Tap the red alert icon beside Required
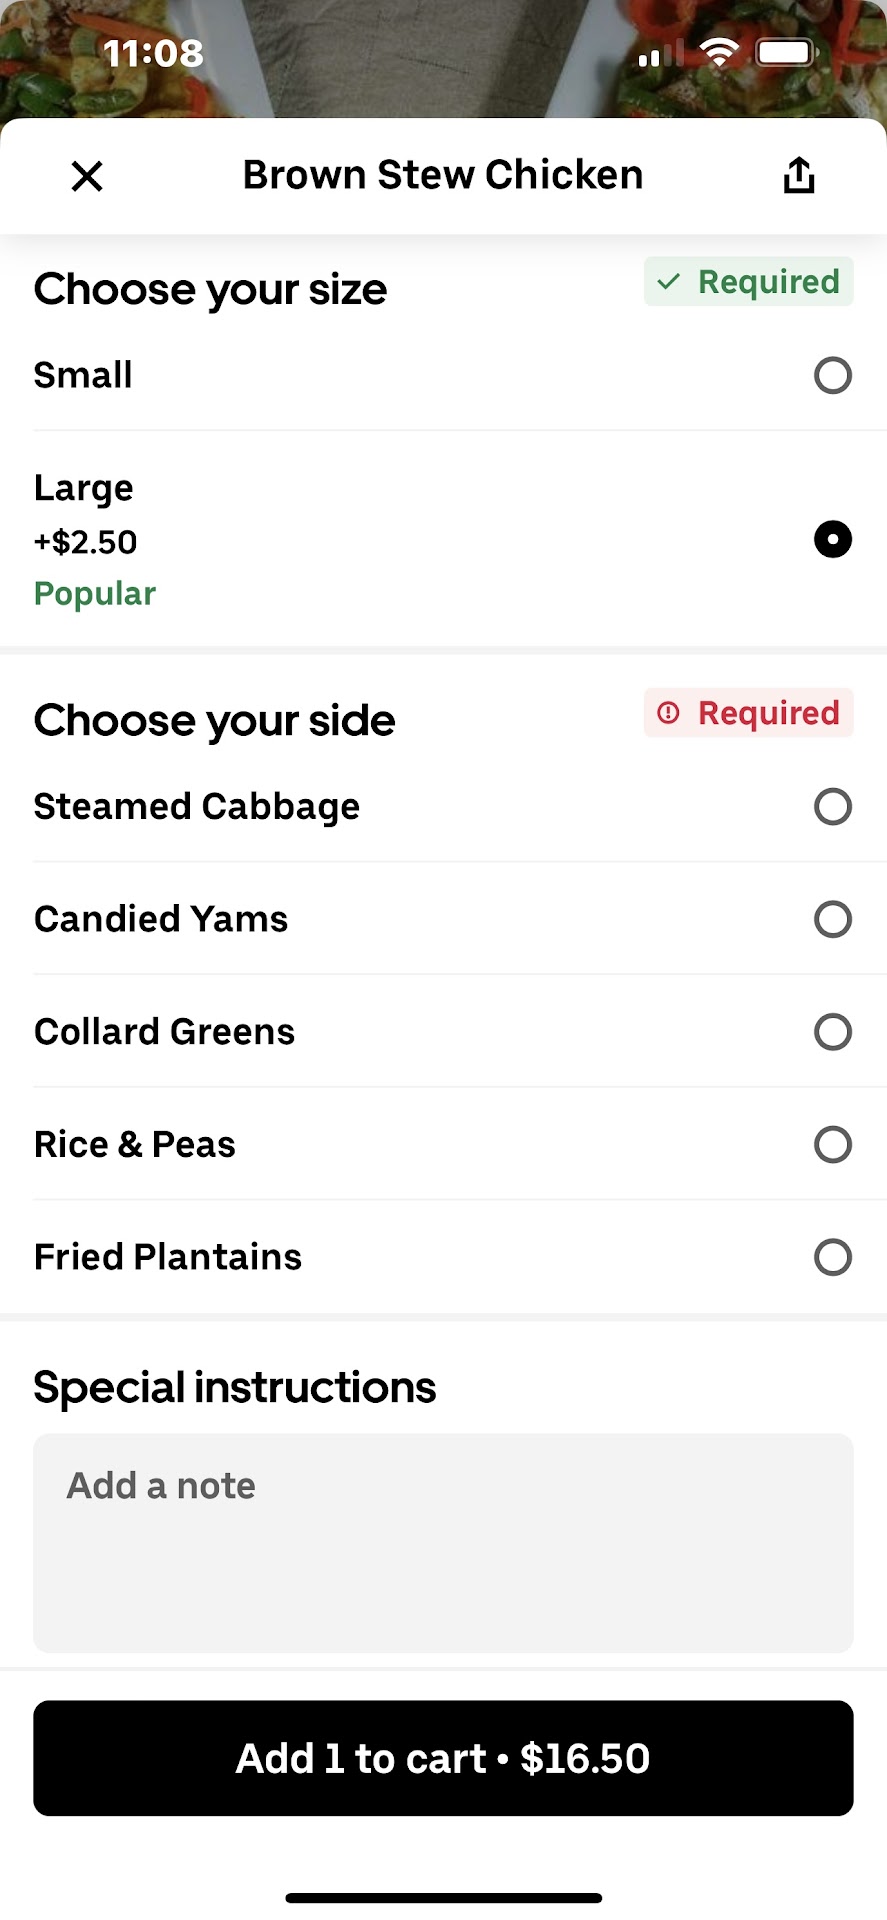Image resolution: width=887 pixels, height=1920 pixels. (x=668, y=713)
